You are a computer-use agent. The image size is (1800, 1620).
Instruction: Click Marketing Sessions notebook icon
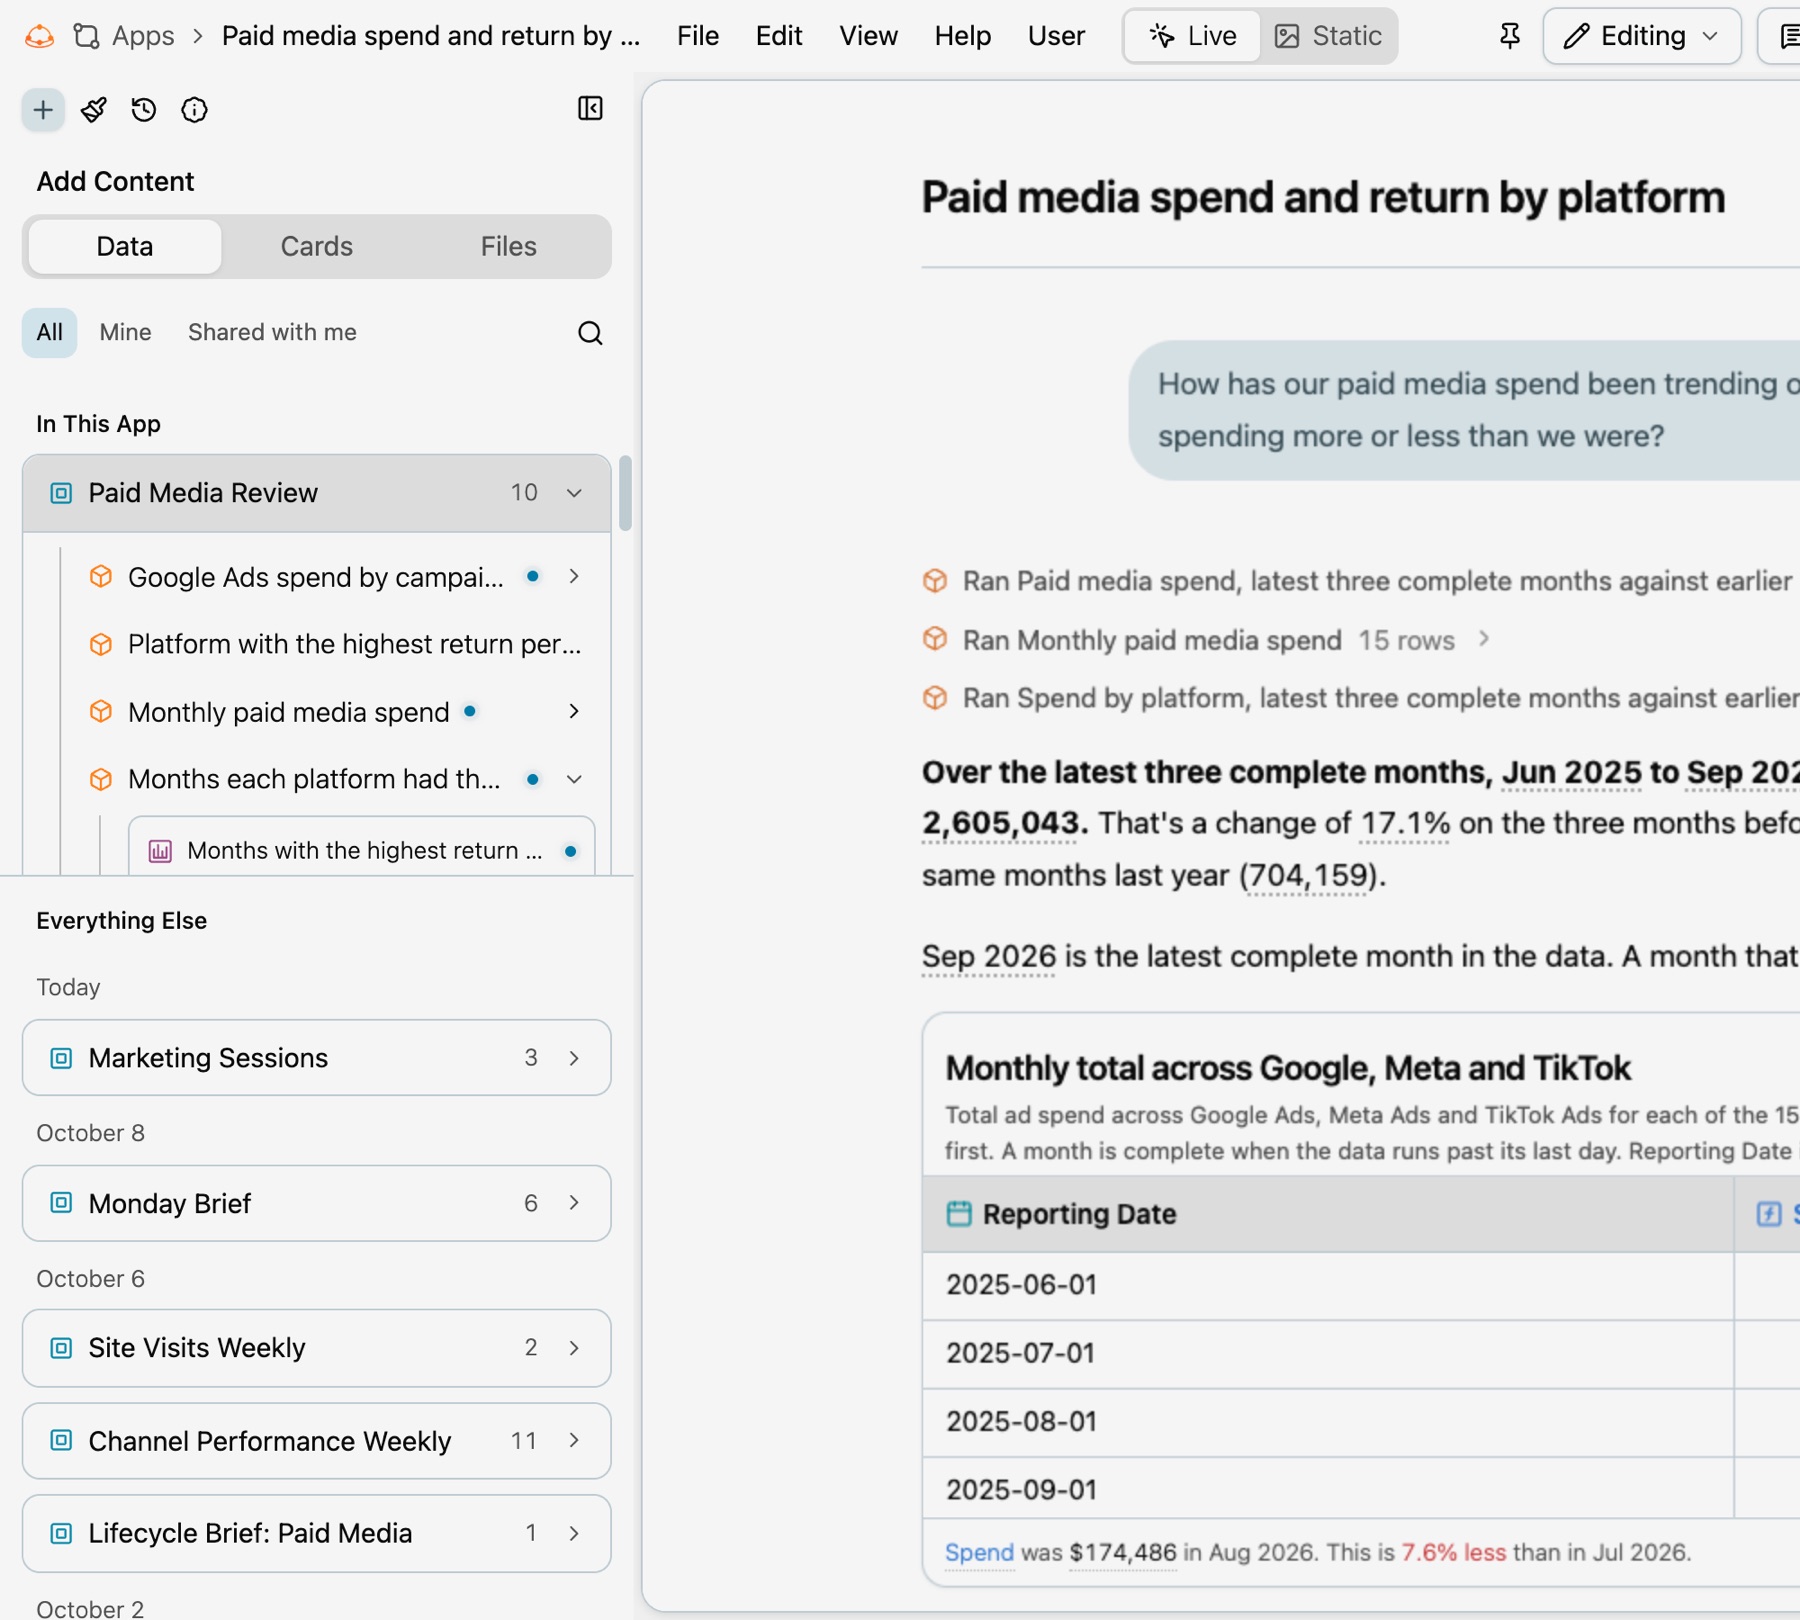tap(61, 1058)
